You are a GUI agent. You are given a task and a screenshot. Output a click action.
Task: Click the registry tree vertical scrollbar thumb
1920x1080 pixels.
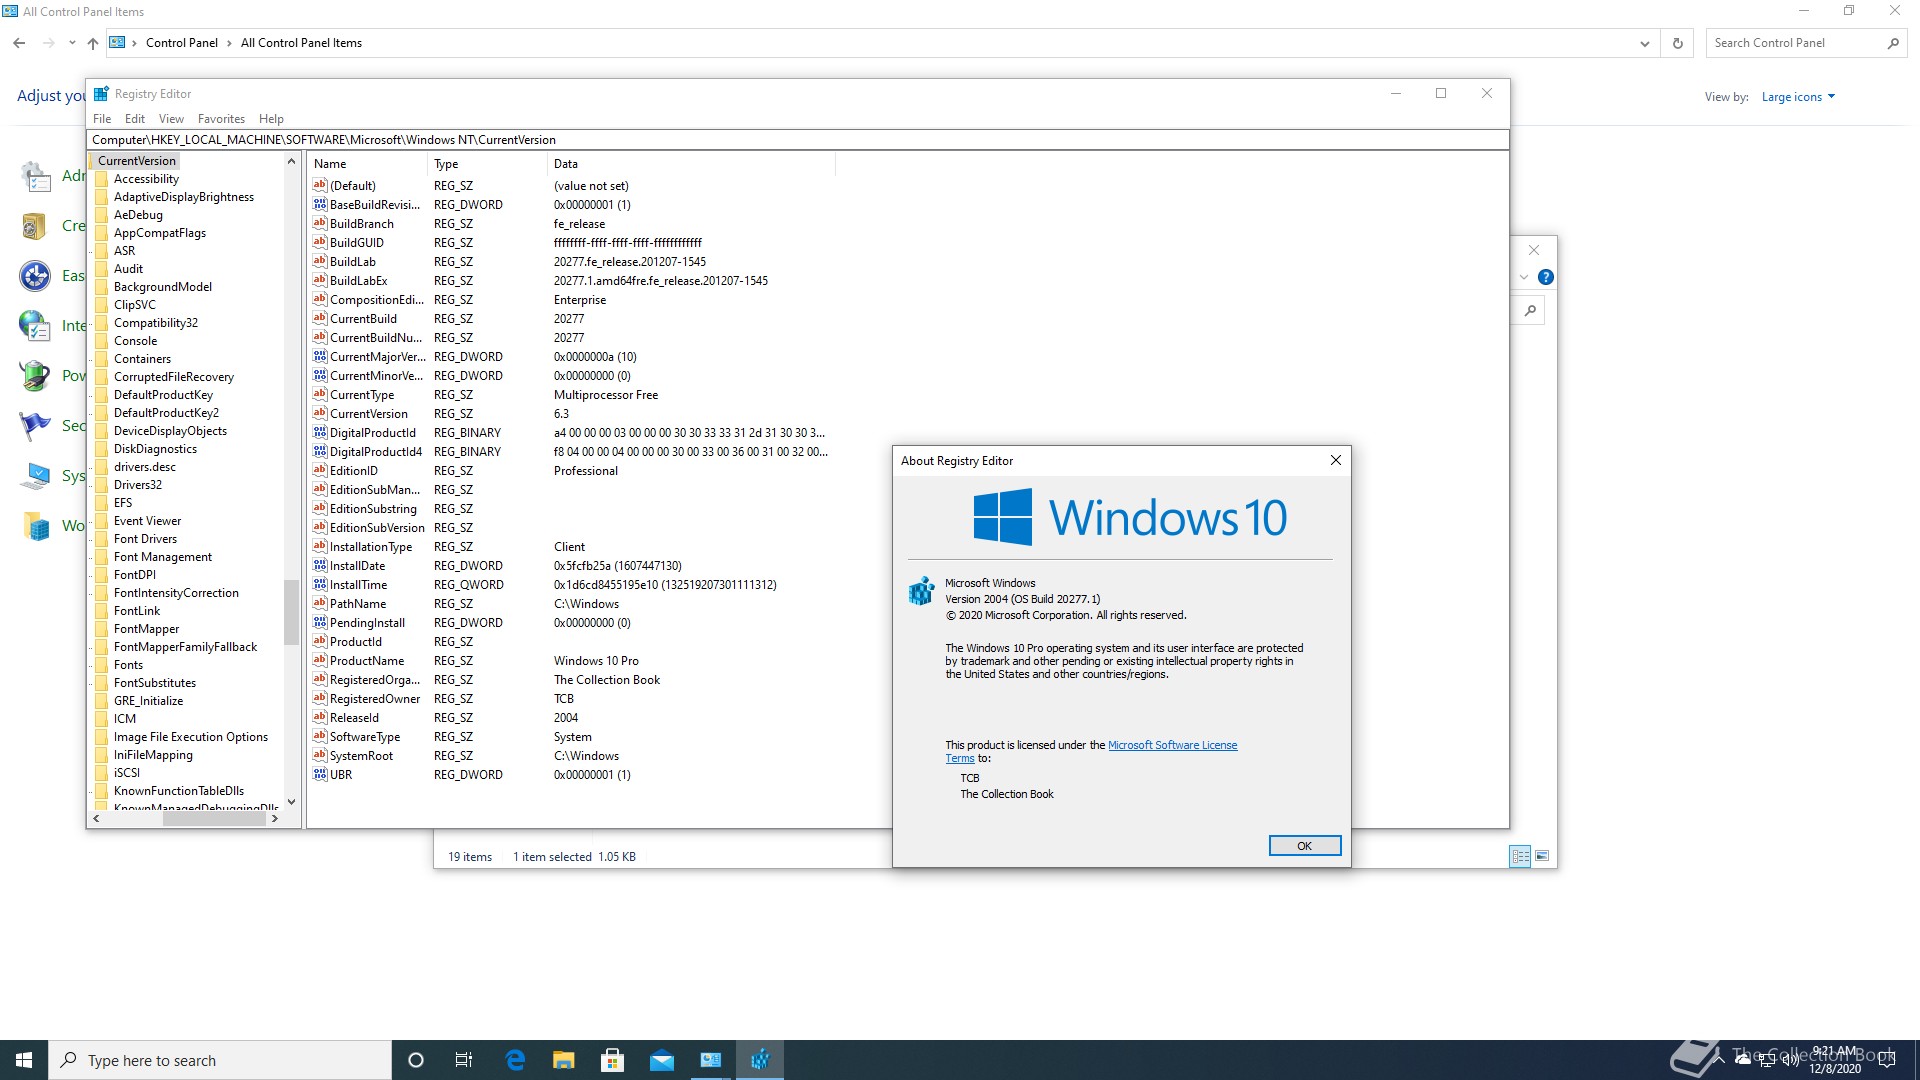pos(291,612)
